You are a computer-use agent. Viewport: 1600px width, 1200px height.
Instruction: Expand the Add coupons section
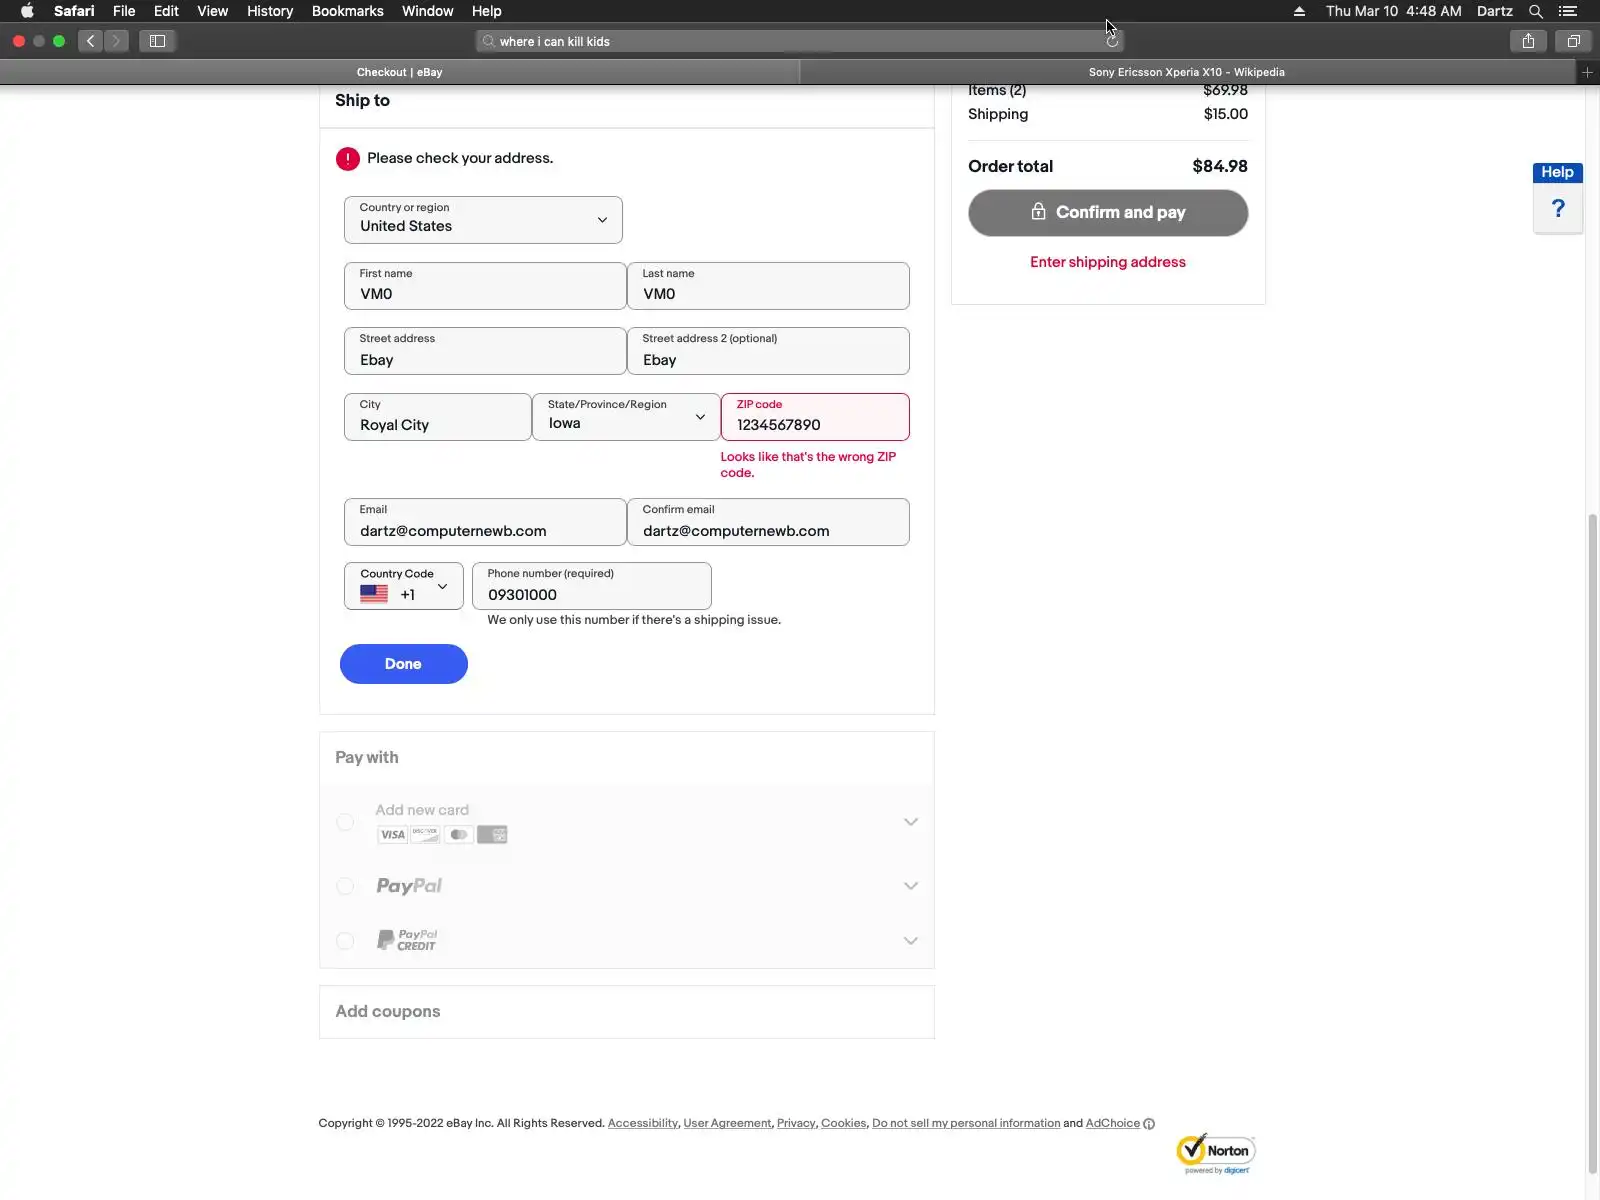(x=627, y=1012)
